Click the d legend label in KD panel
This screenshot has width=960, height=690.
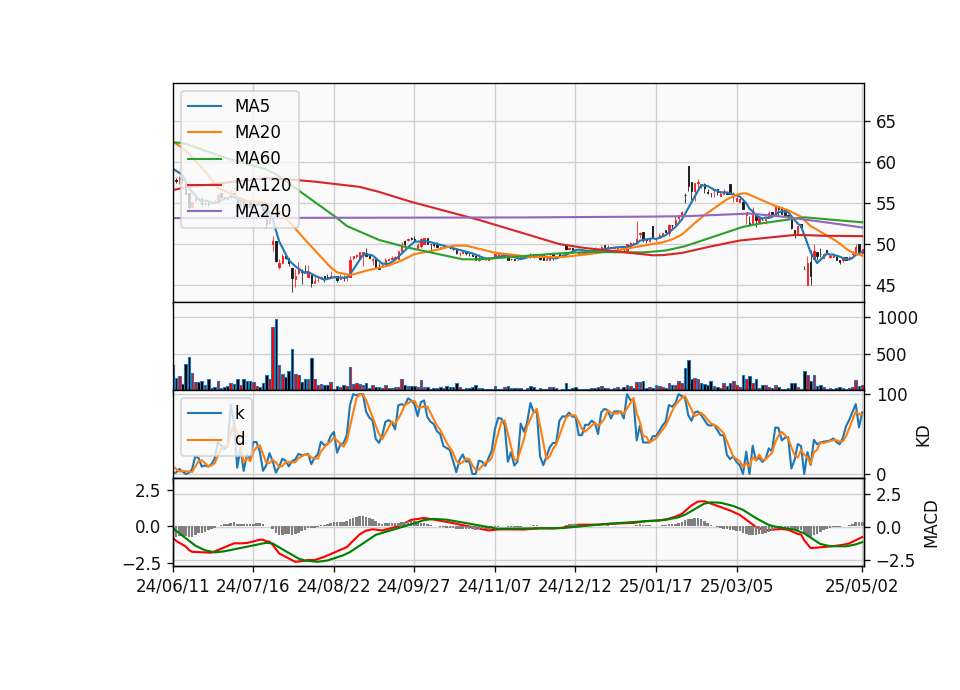(x=239, y=439)
